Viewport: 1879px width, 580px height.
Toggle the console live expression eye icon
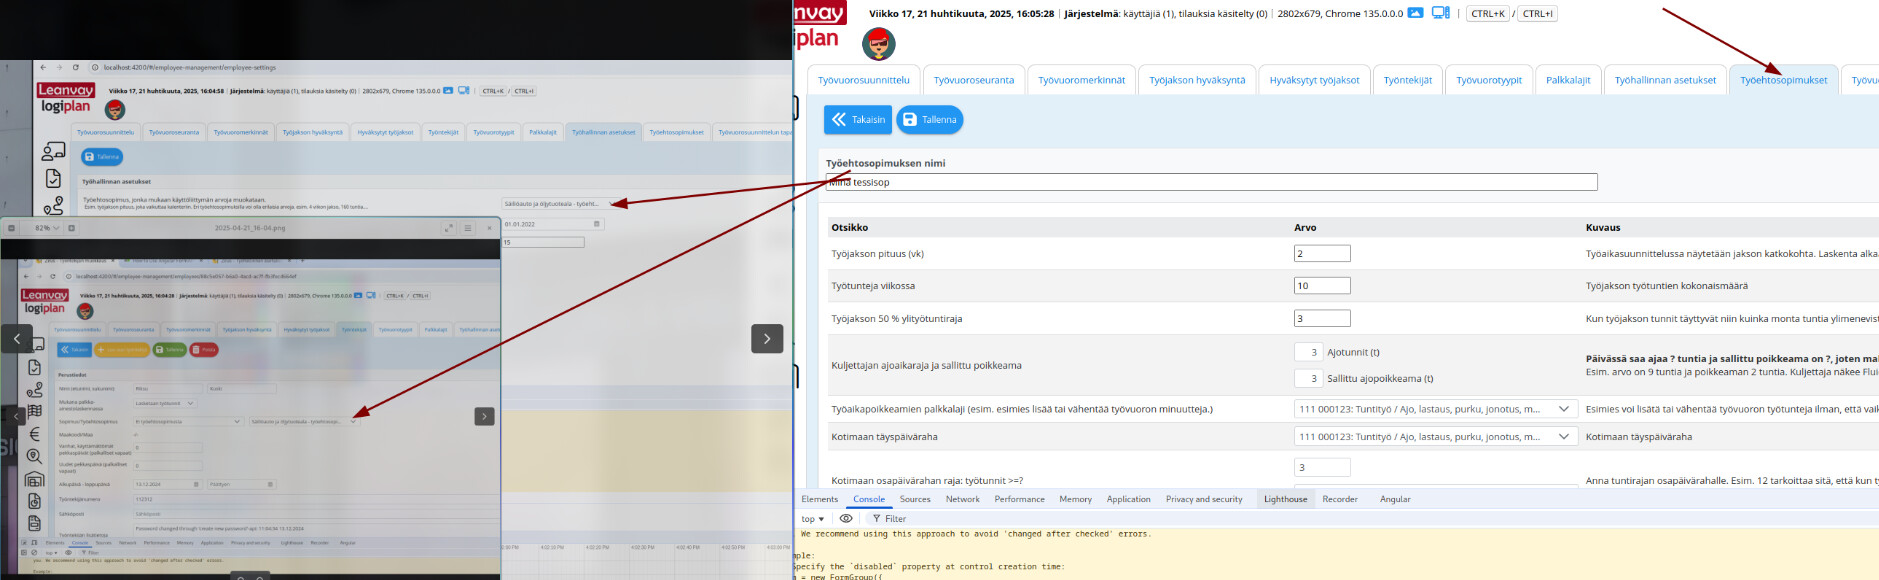click(x=846, y=519)
